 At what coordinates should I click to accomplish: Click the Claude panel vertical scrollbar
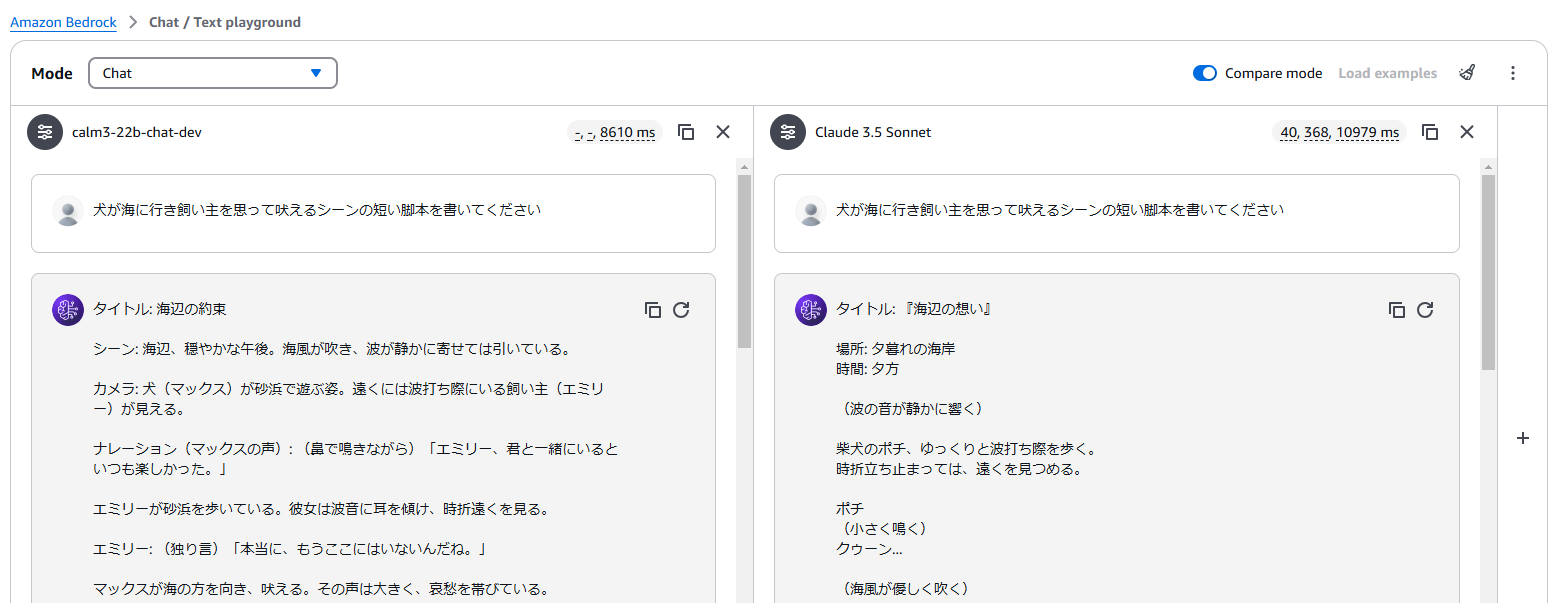(x=1489, y=272)
